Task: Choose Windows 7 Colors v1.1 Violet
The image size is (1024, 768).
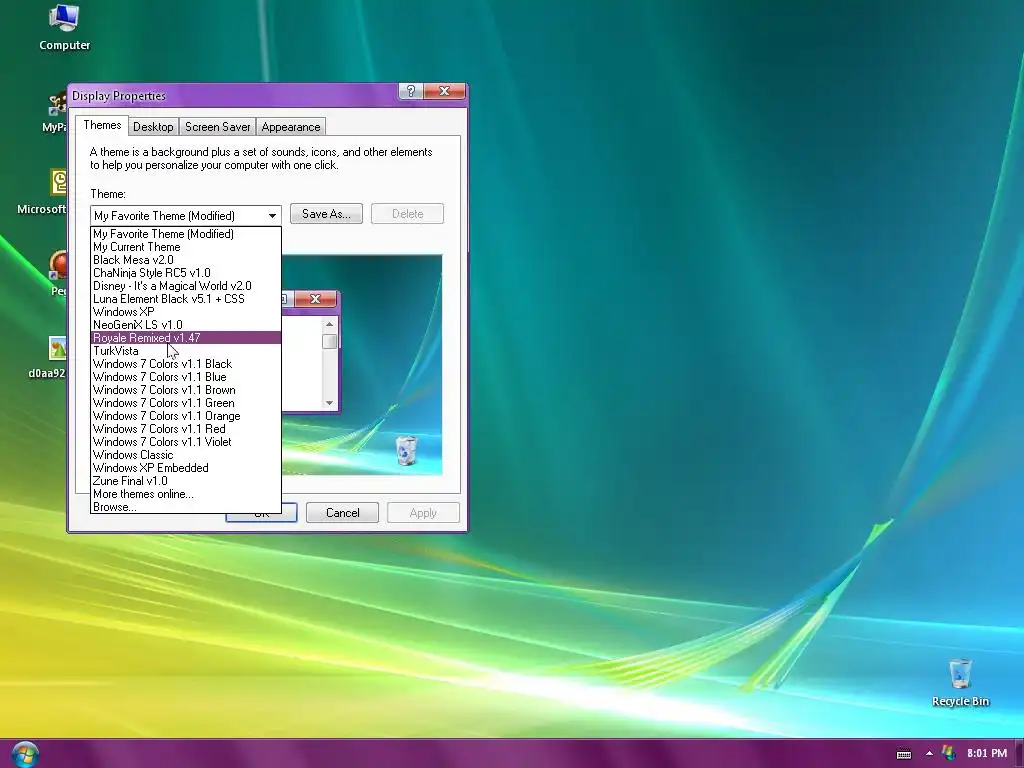Action: pyautogui.click(x=185, y=442)
